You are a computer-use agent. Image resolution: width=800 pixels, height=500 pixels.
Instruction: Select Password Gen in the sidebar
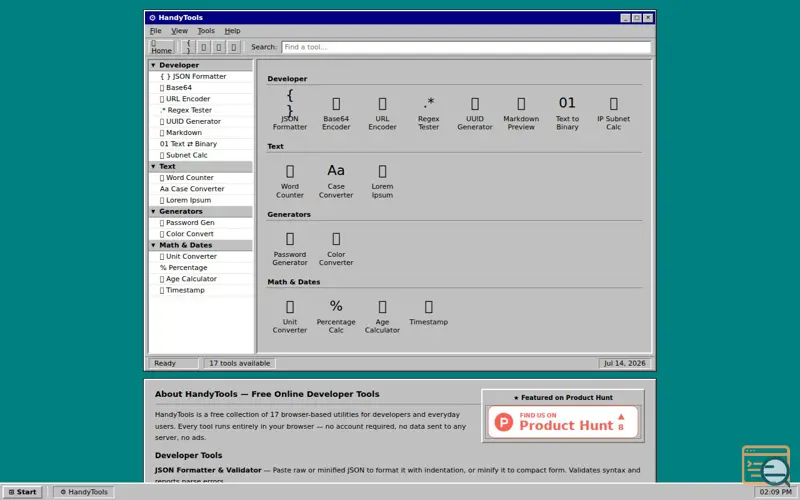(x=201, y=222)
